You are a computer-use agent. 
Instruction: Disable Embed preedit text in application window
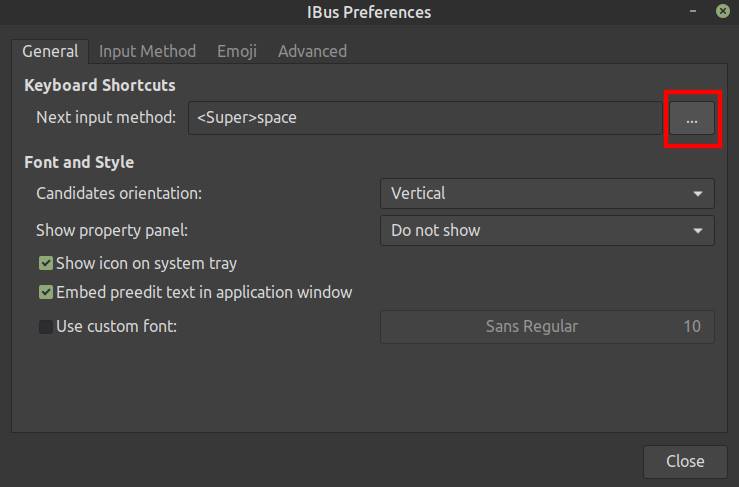[46, 293]
